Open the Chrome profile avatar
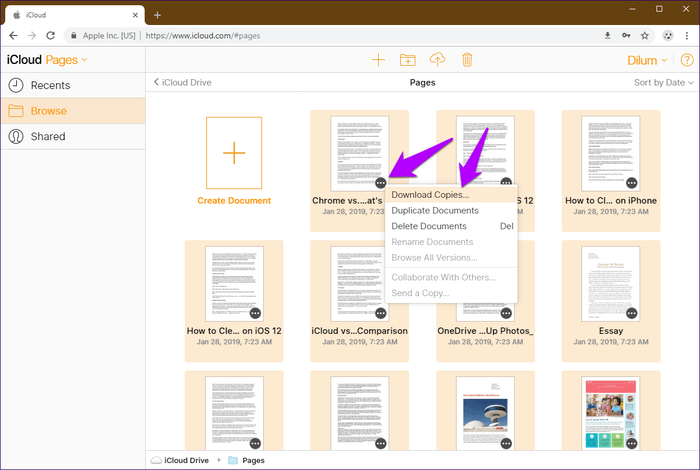 click(x=668, y=36)
